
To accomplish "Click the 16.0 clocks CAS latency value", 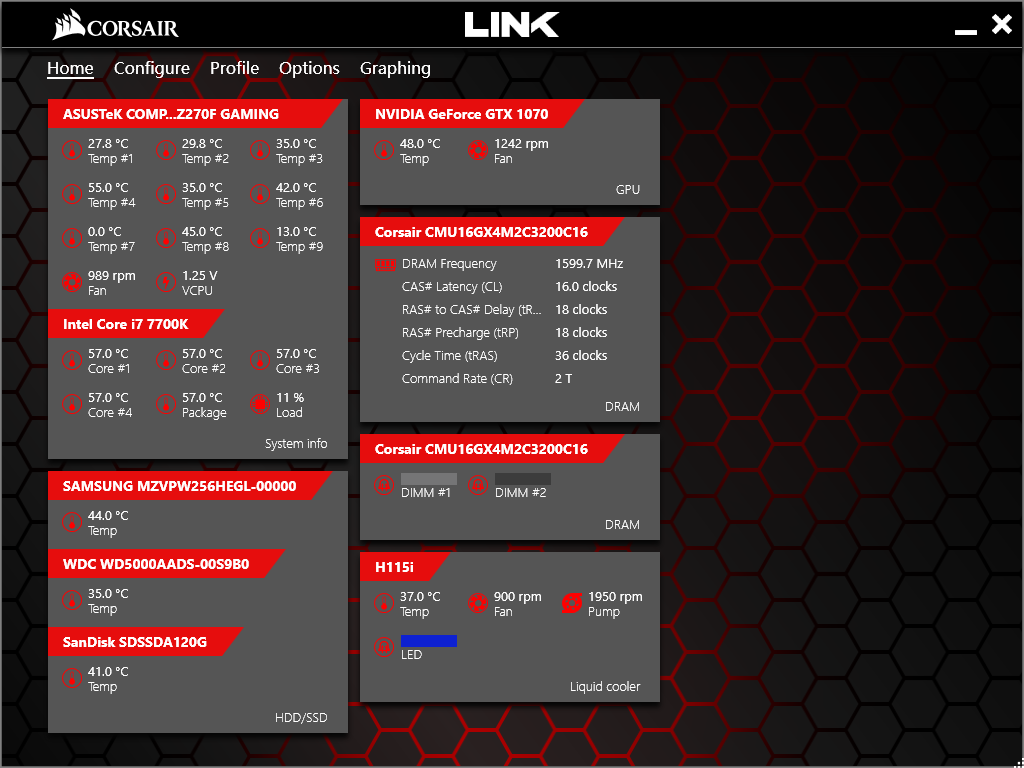I will coord(586,287).
